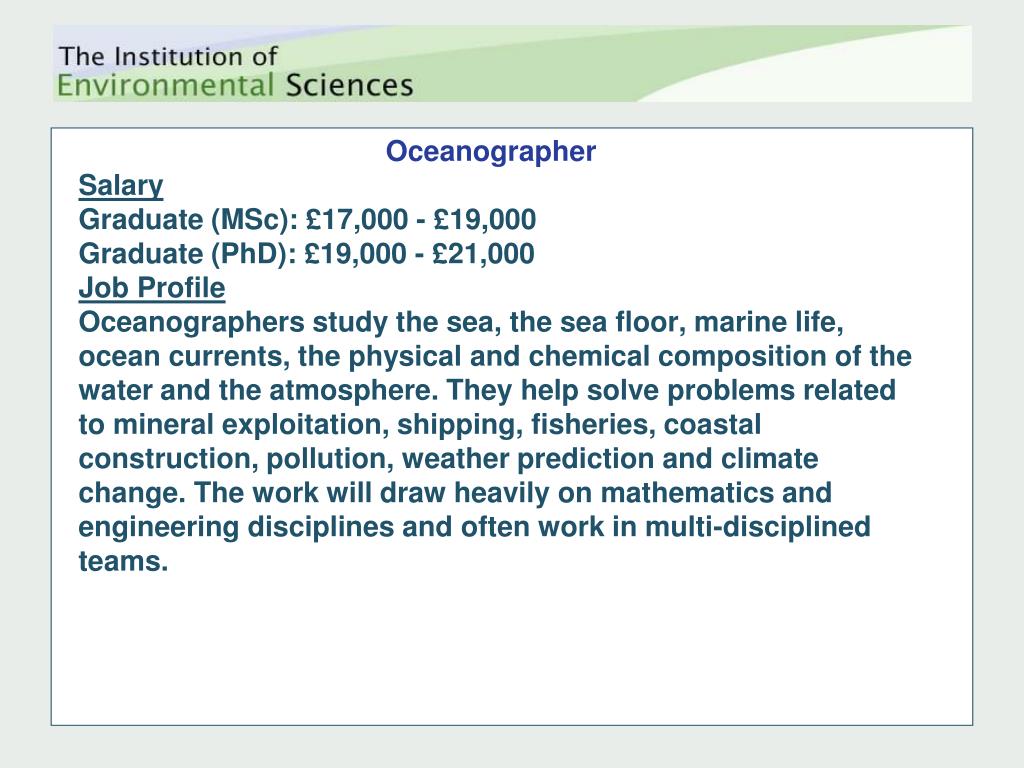This screenshot has height=768, width=1024.
Task: Select the underlined Job Profile heading
Action: [x=152, y=288]
